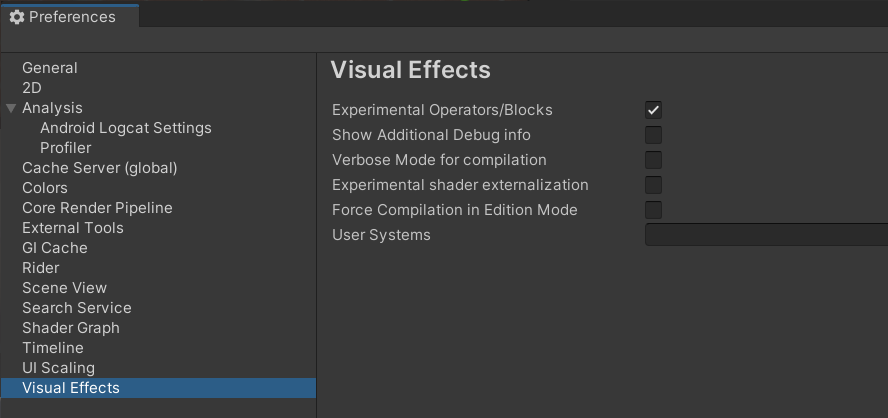Click the User Systems input field
888x418 pixels.
pyautogui.click(x=765, y=235)
